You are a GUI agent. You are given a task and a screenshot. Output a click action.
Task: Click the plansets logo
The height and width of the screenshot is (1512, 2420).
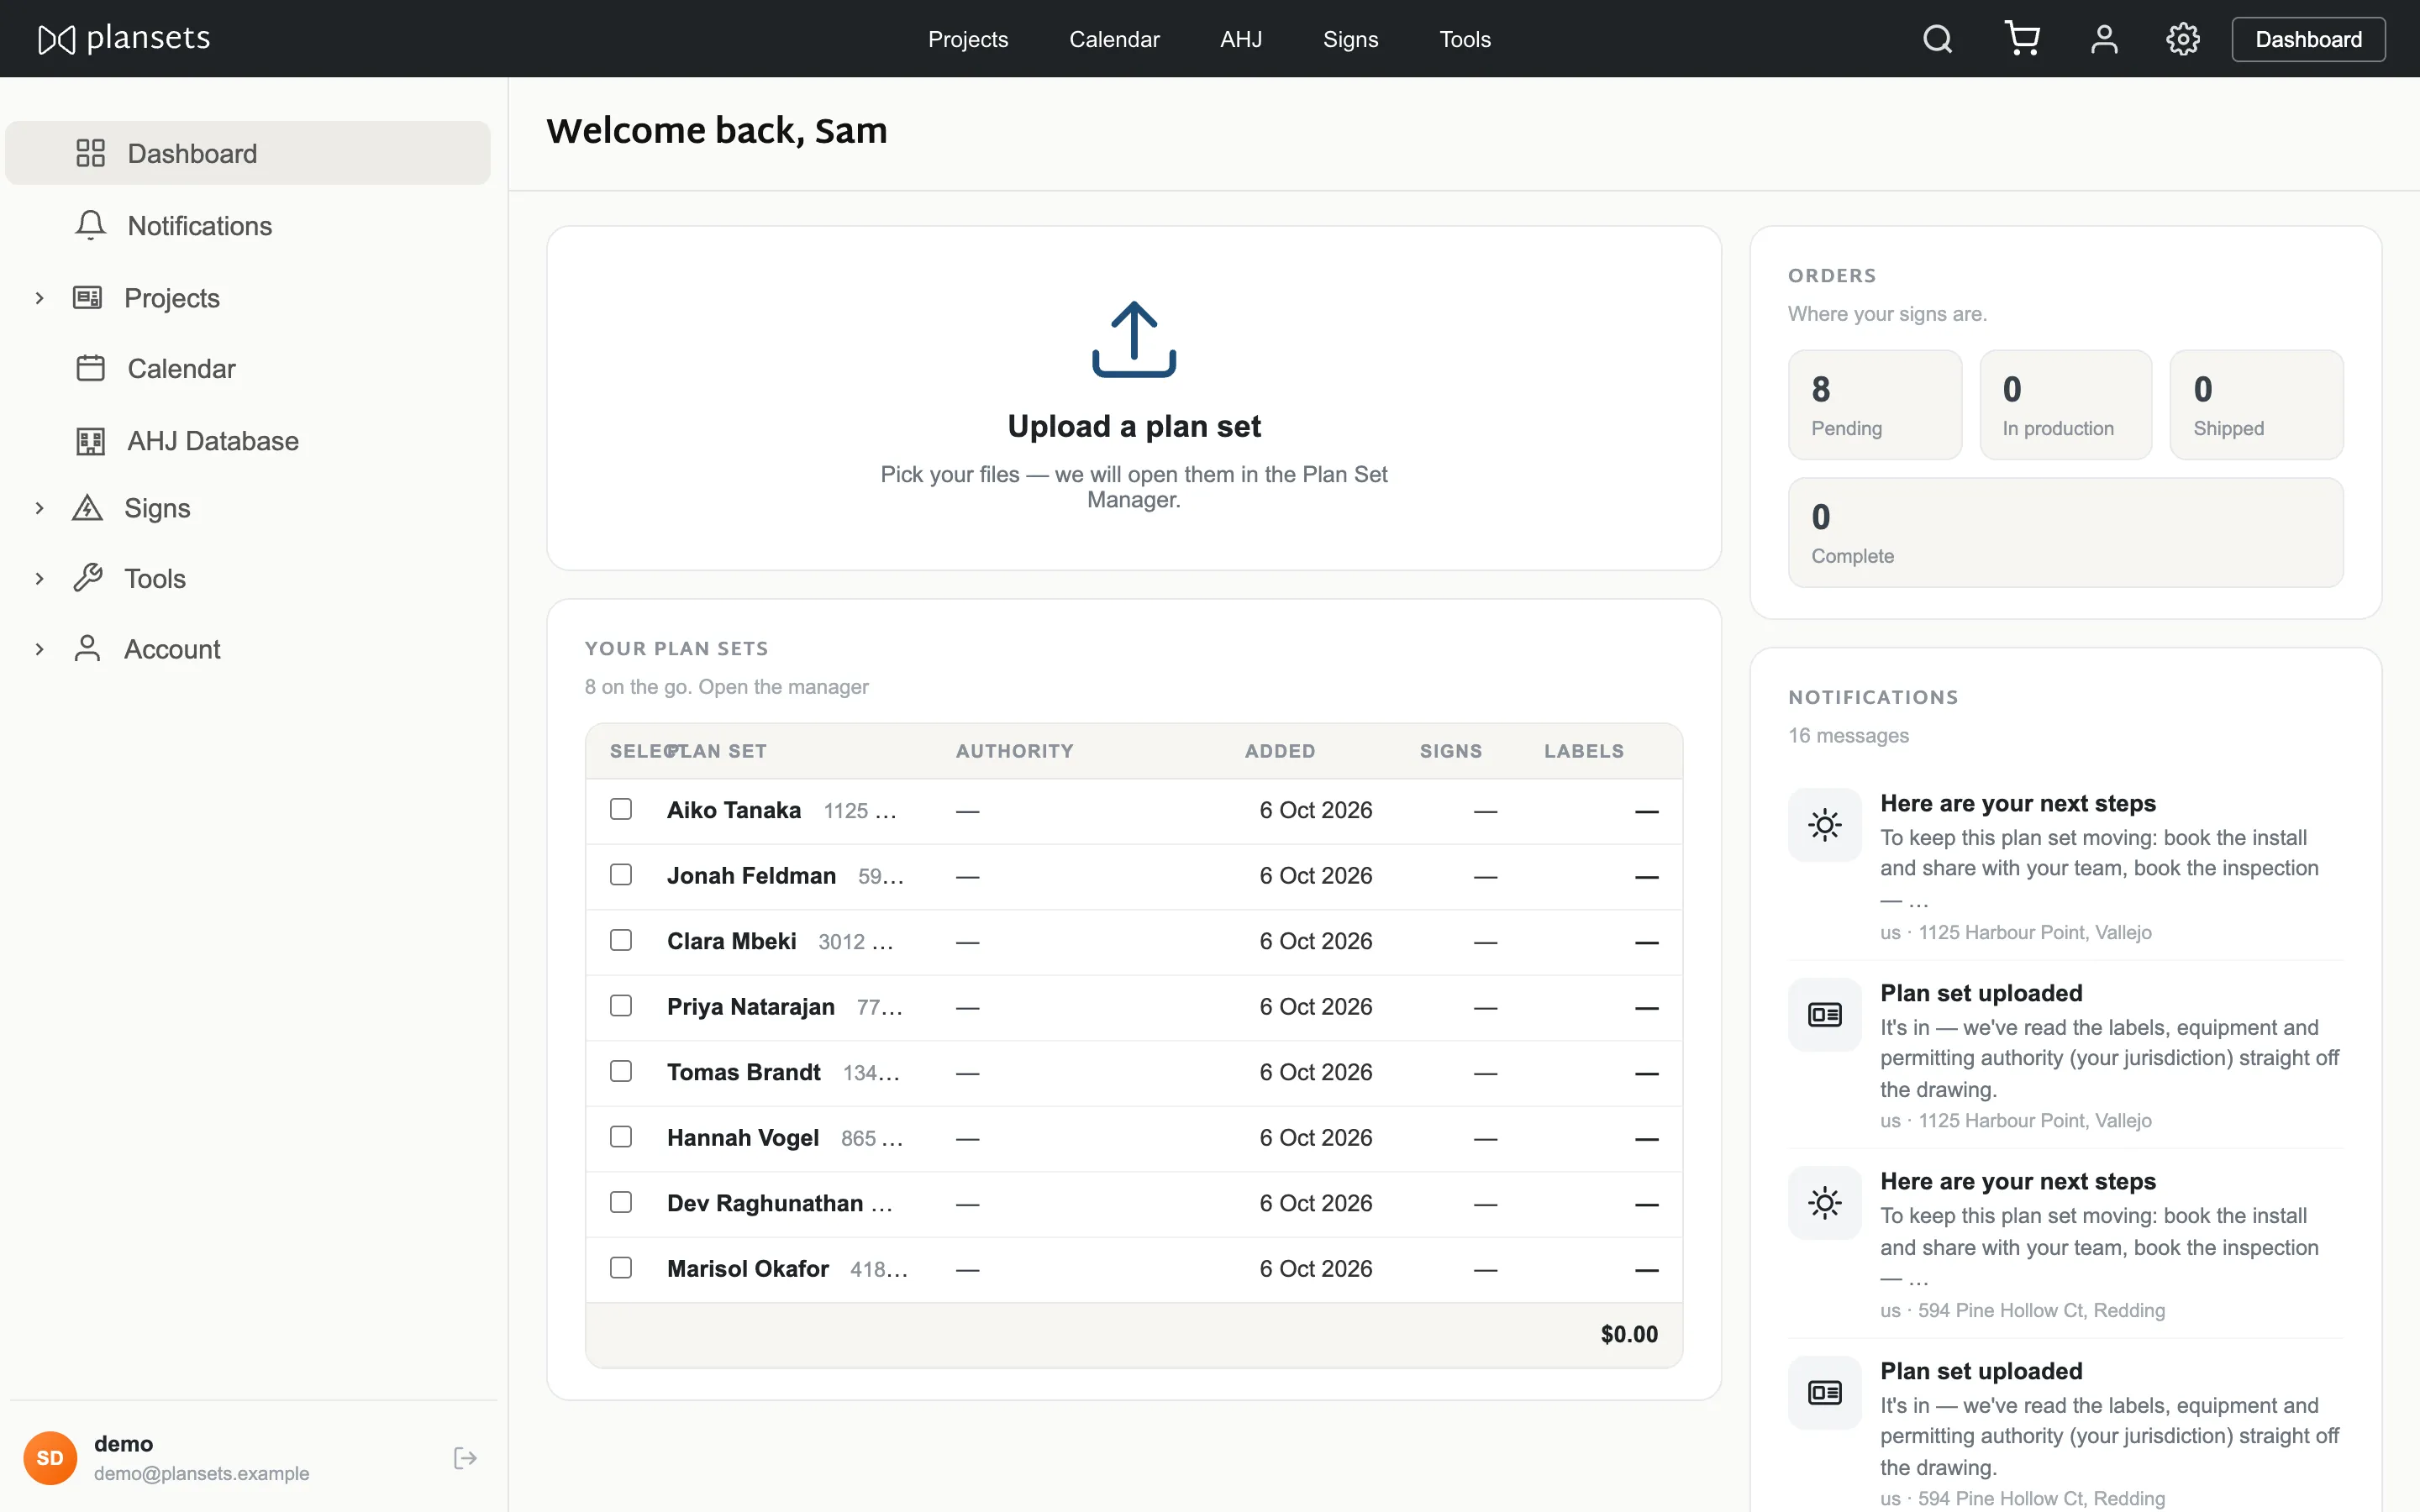point(124,38)
